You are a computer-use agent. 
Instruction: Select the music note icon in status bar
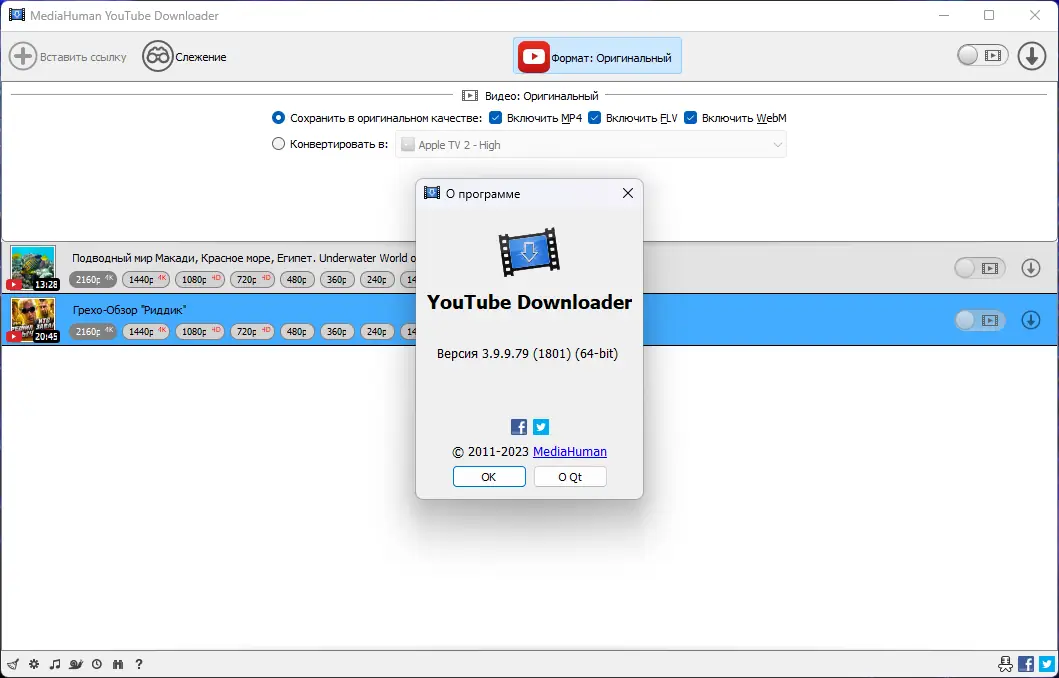[x=56, y=664]
